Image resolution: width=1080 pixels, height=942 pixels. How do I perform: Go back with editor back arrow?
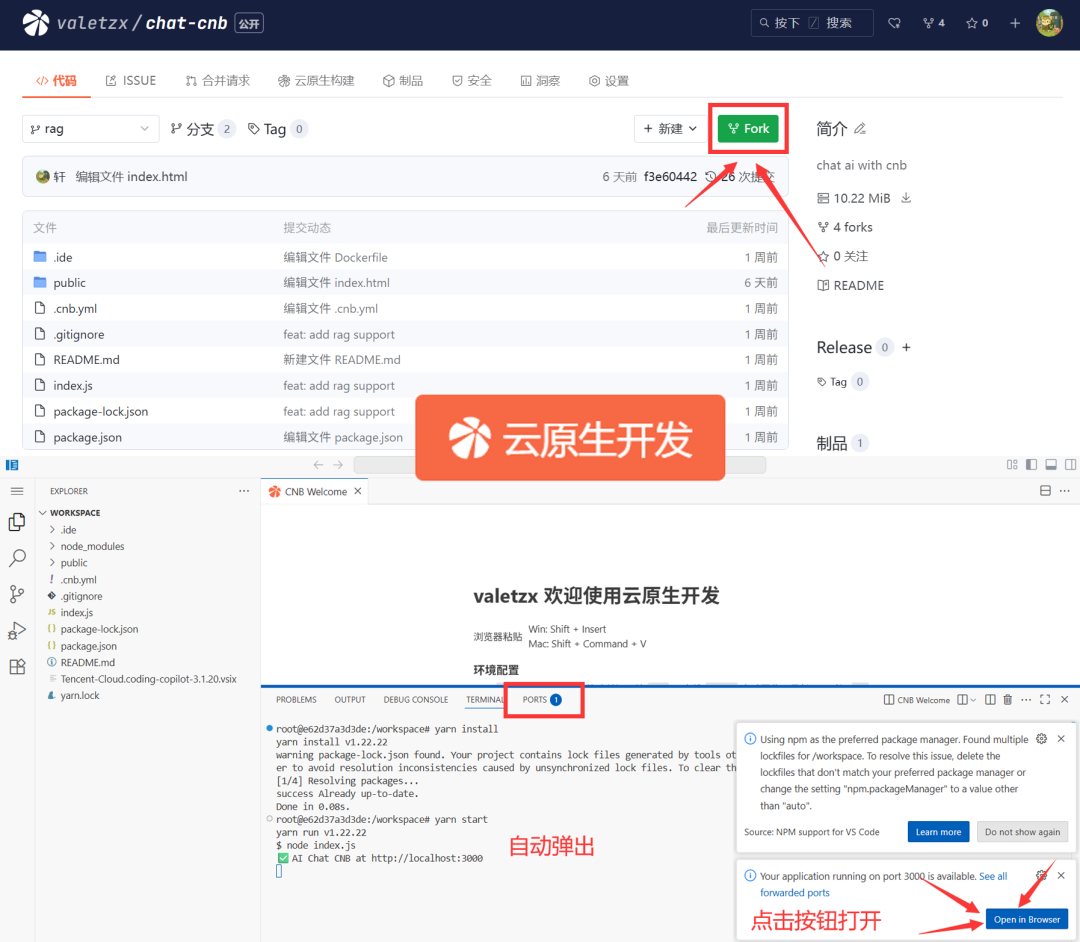tap(318, 465)
